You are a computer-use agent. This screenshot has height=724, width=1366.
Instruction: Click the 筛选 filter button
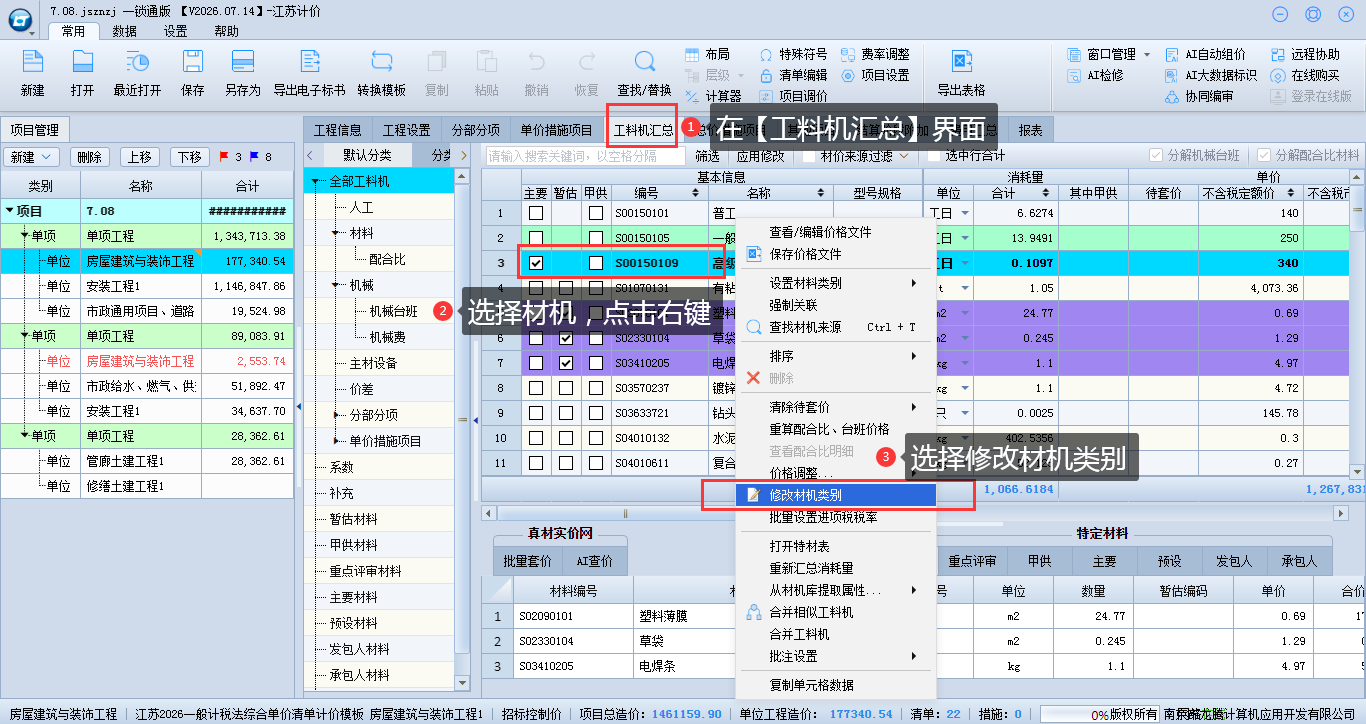707,155
